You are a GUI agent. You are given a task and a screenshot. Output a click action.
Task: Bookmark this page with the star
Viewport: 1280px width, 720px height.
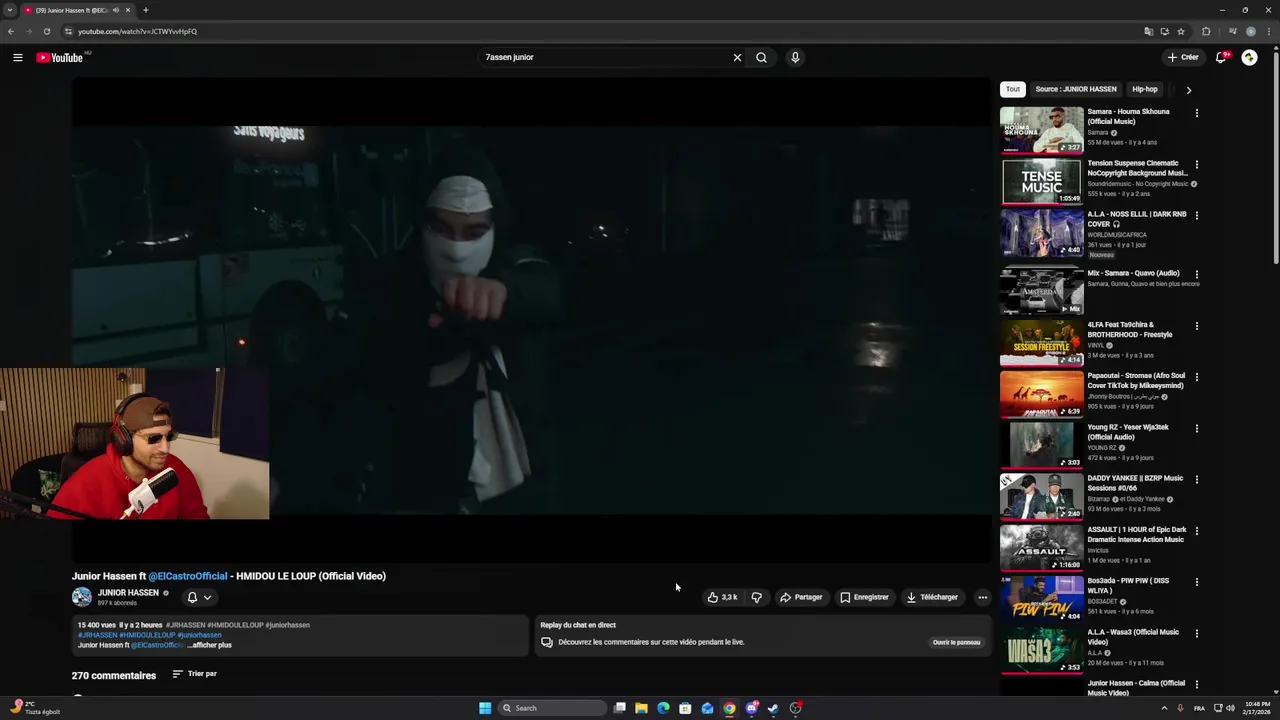coord(1181,31)
